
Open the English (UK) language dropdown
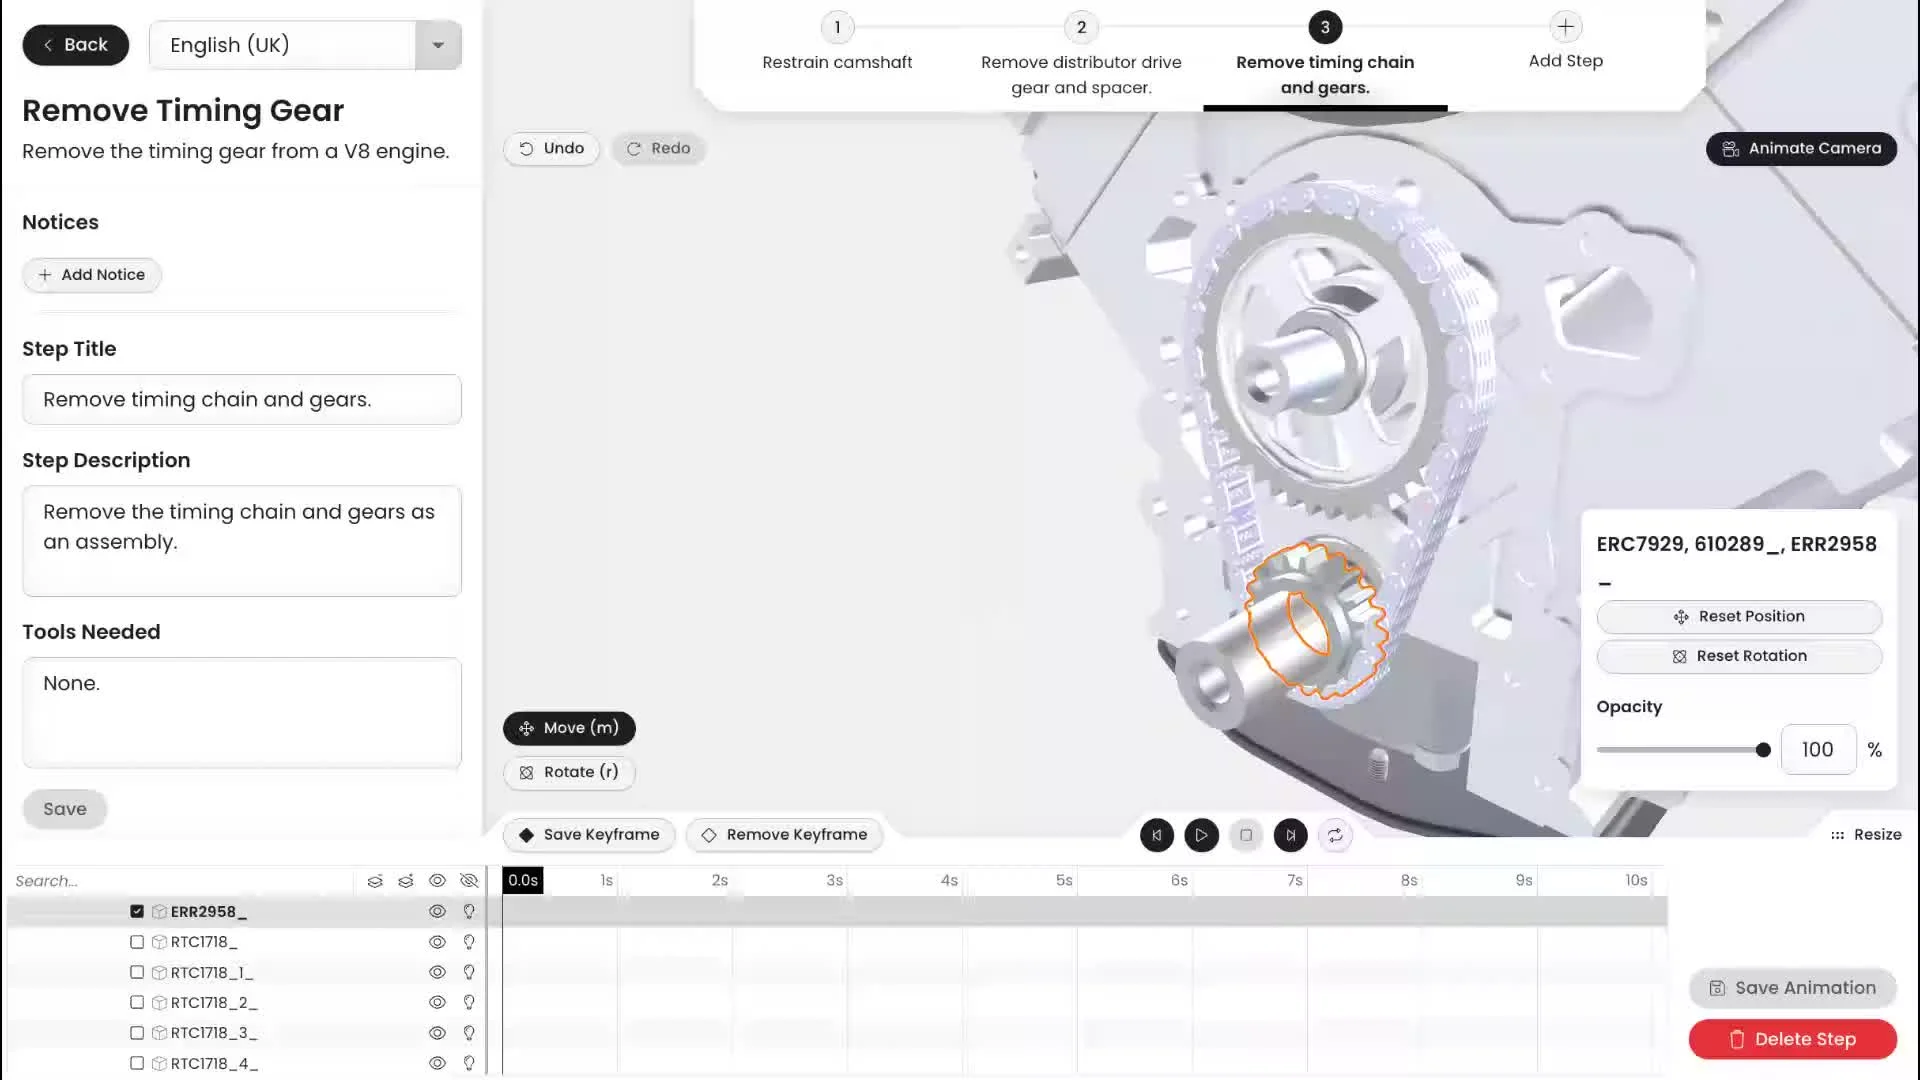click(x=437, y=45)
